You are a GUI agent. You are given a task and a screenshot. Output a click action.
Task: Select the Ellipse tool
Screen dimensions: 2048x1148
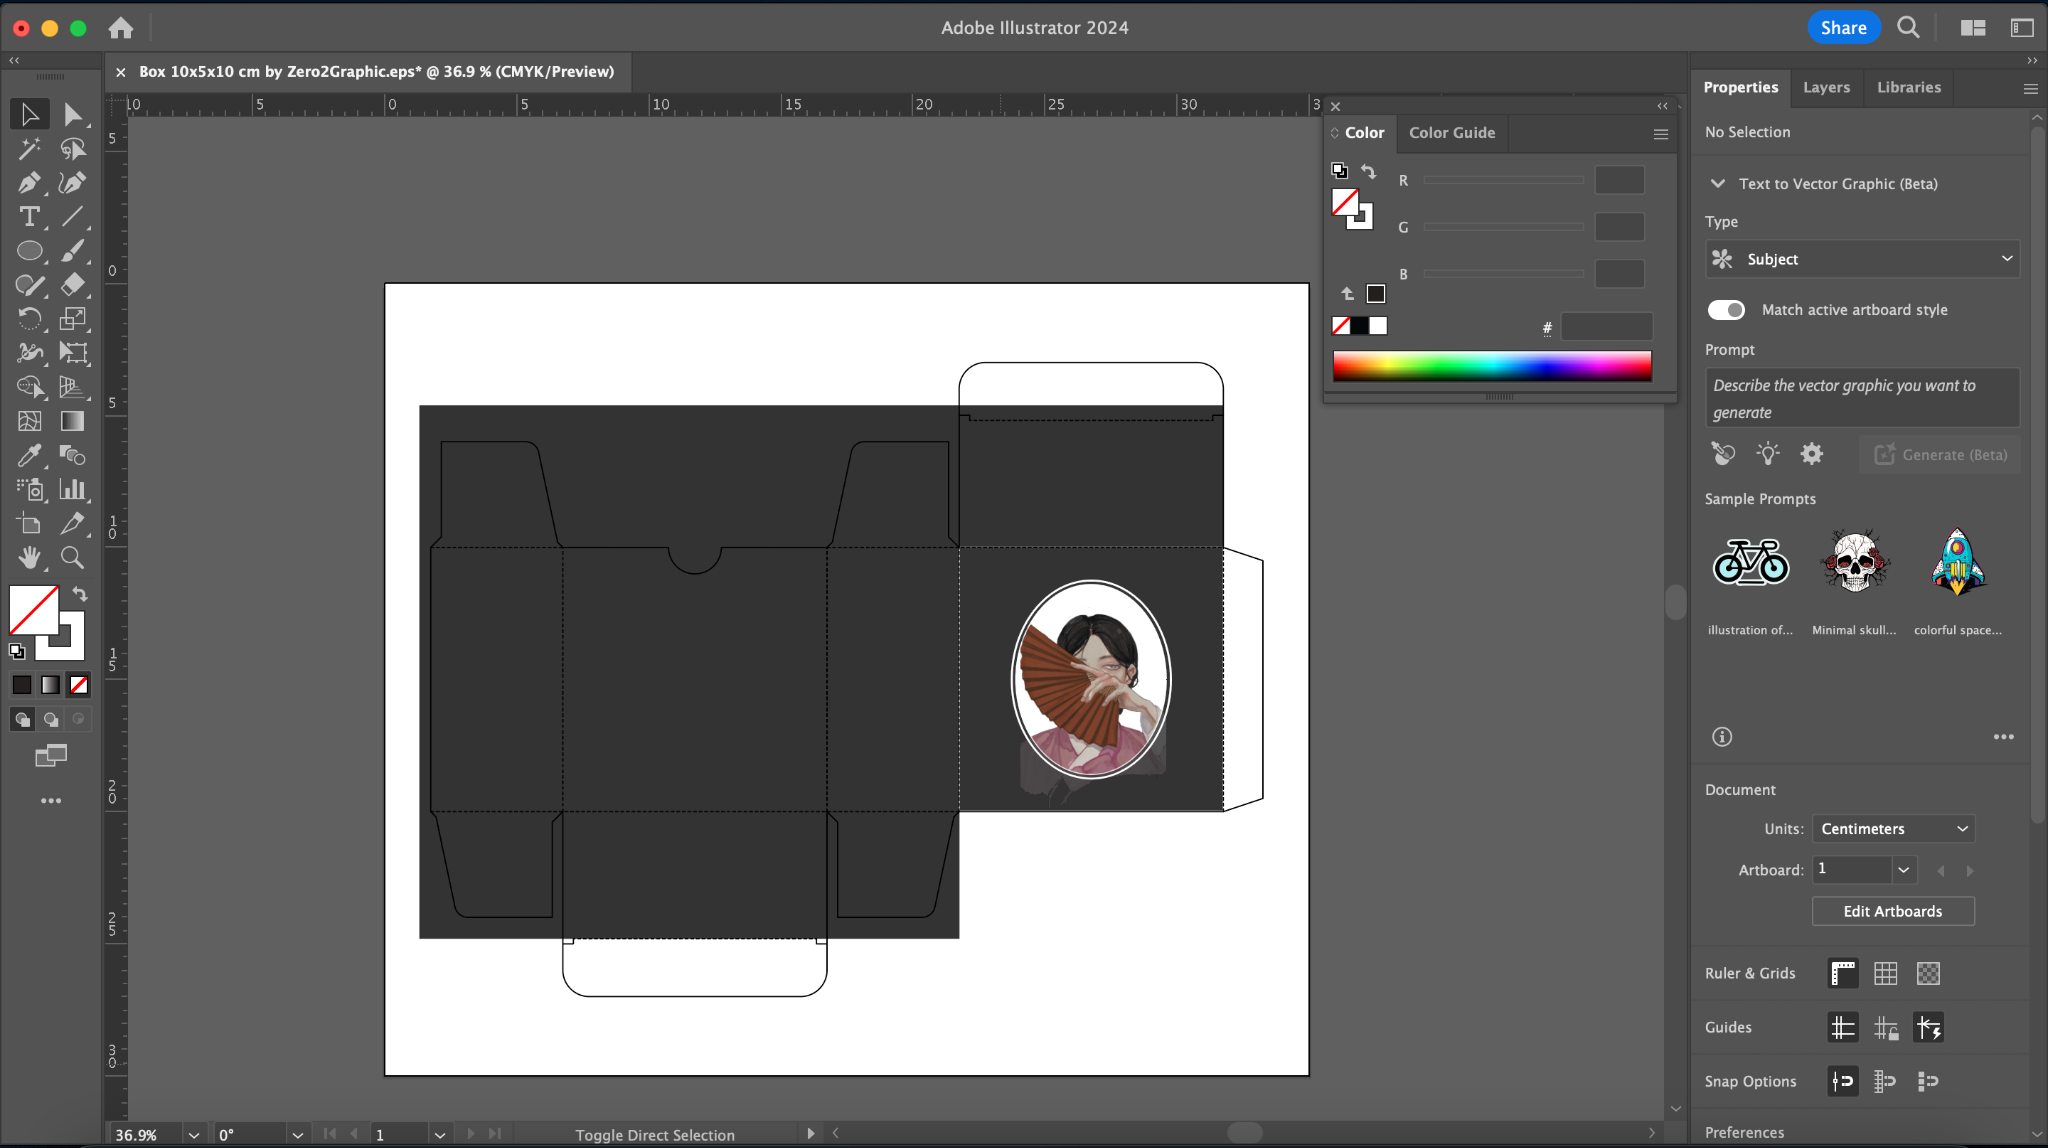coord(29,250)
